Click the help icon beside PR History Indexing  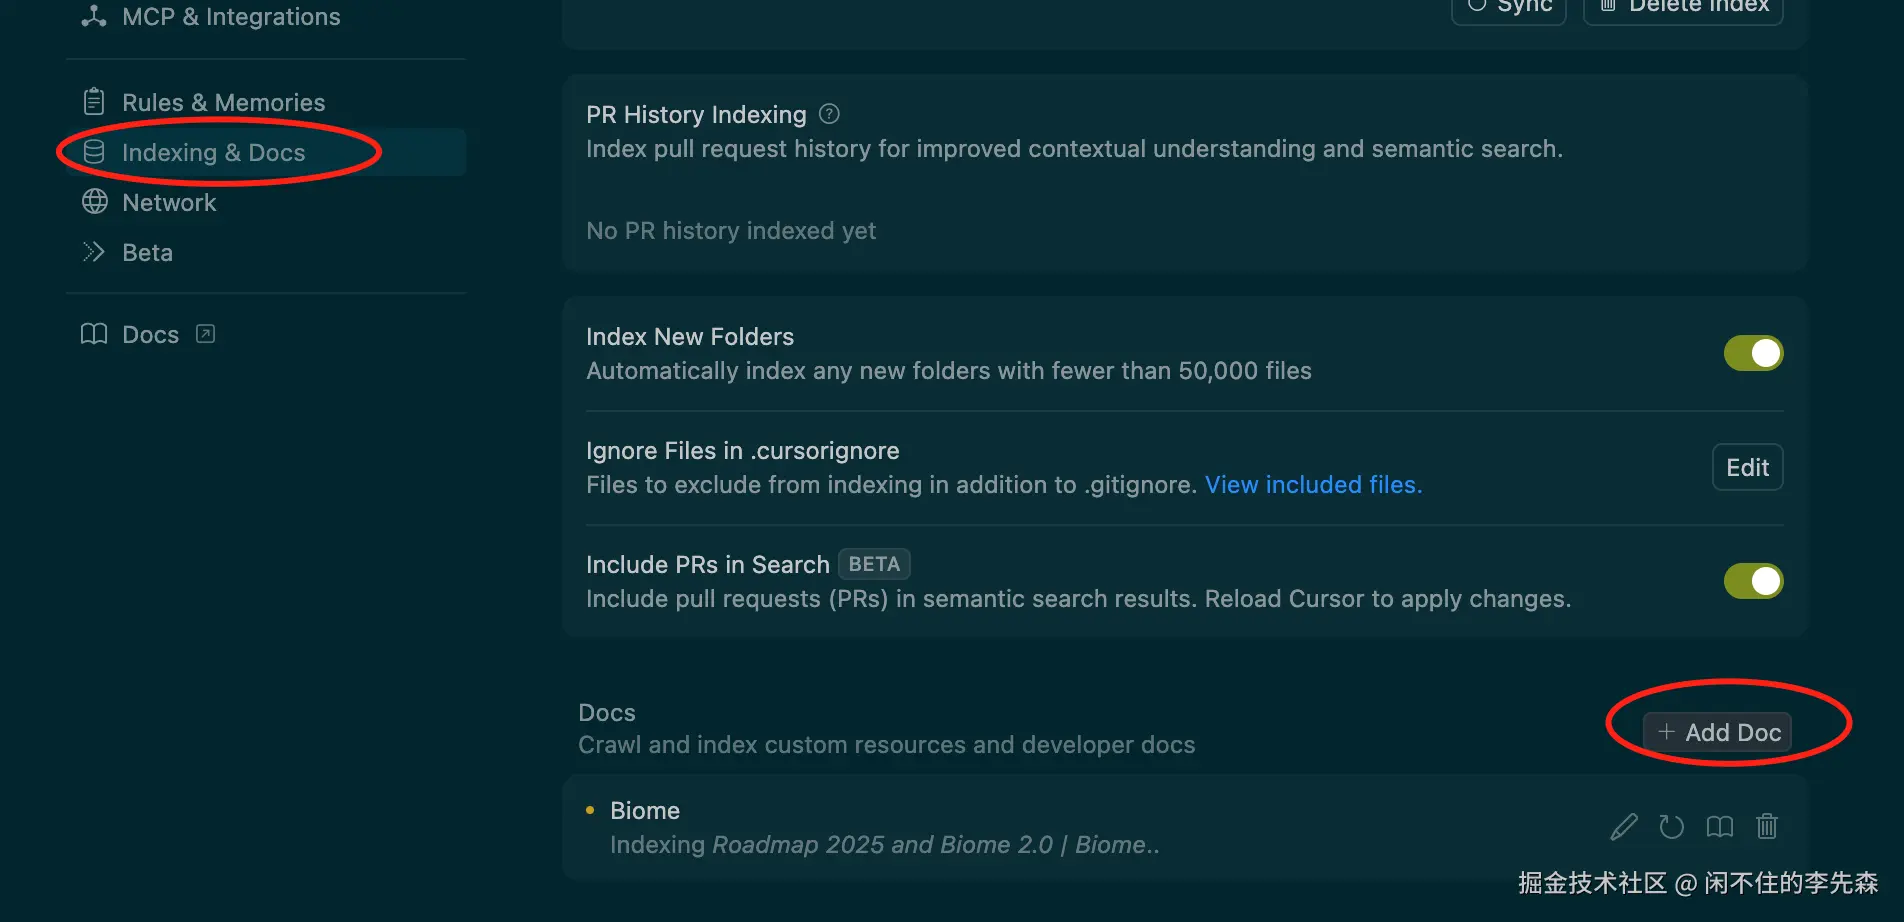tap(829, 114)
